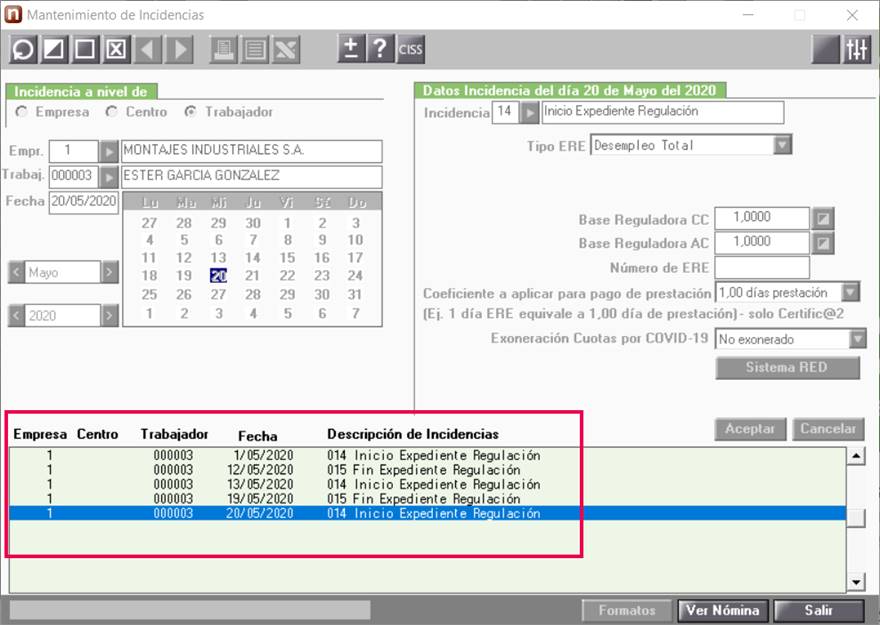The width and height of the screenshot is (880, 625).
Task: Select day 31 in the calendar
Action: (x=355, y=294)
